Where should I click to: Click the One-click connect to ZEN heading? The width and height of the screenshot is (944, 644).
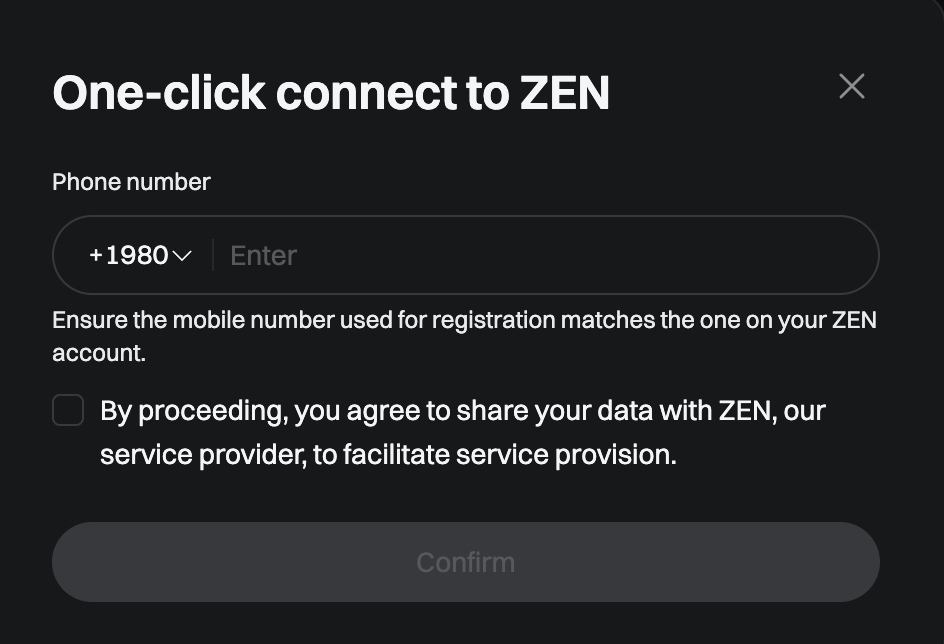click(x=332, y=91)
